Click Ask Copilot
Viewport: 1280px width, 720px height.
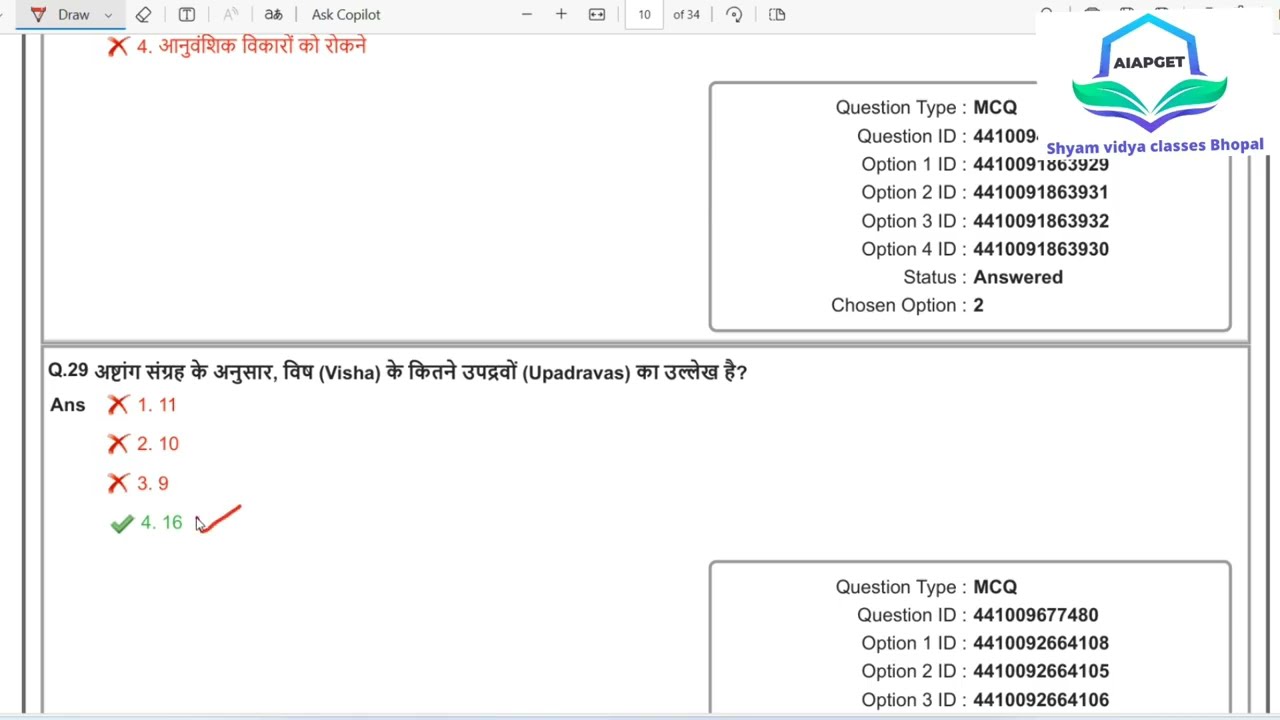tap(346, 14)
